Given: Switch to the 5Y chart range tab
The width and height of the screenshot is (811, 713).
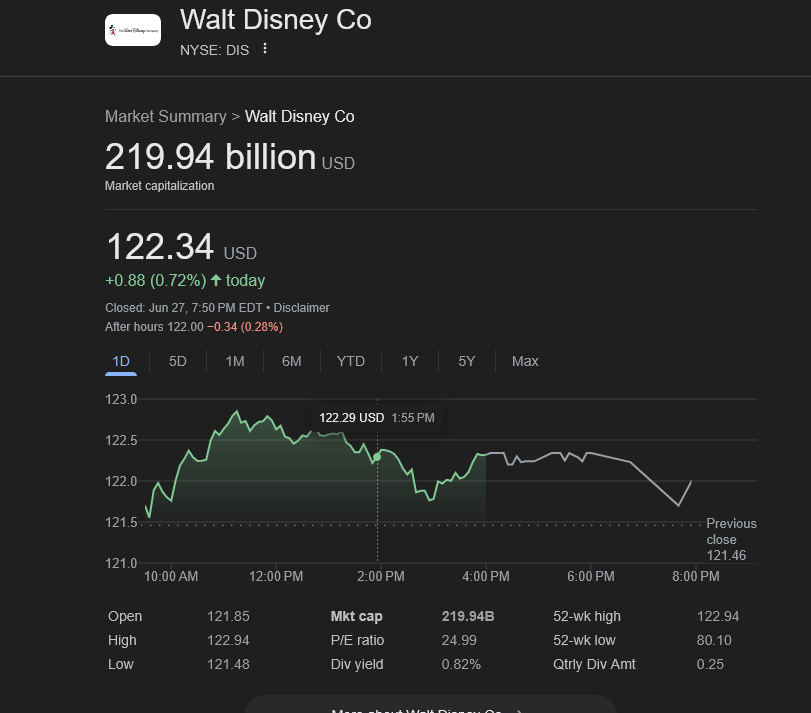Looking at the screenshot, I should point(467,361).
